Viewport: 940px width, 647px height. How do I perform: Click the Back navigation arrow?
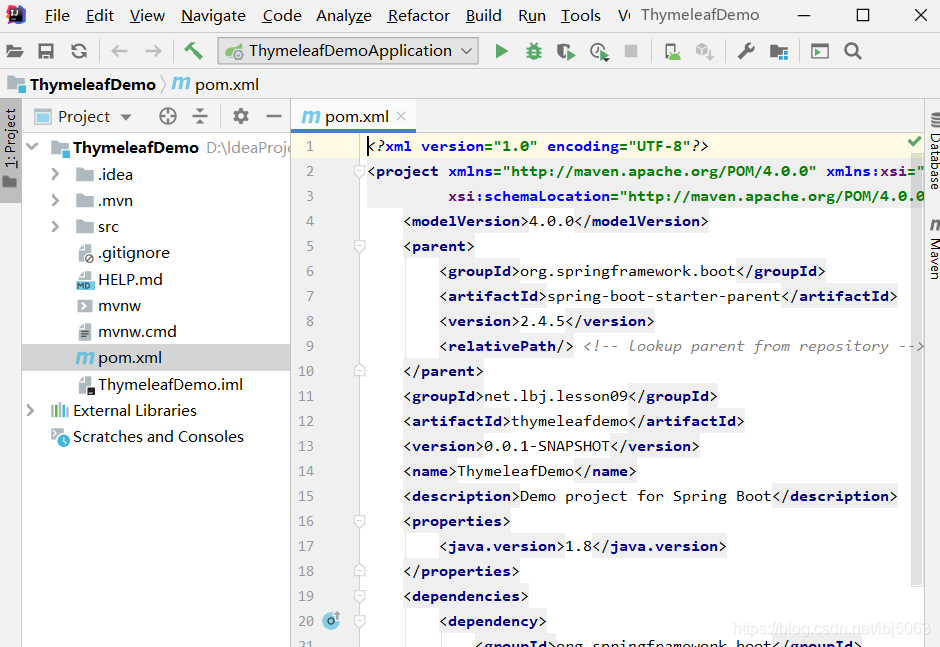[119, 52]
